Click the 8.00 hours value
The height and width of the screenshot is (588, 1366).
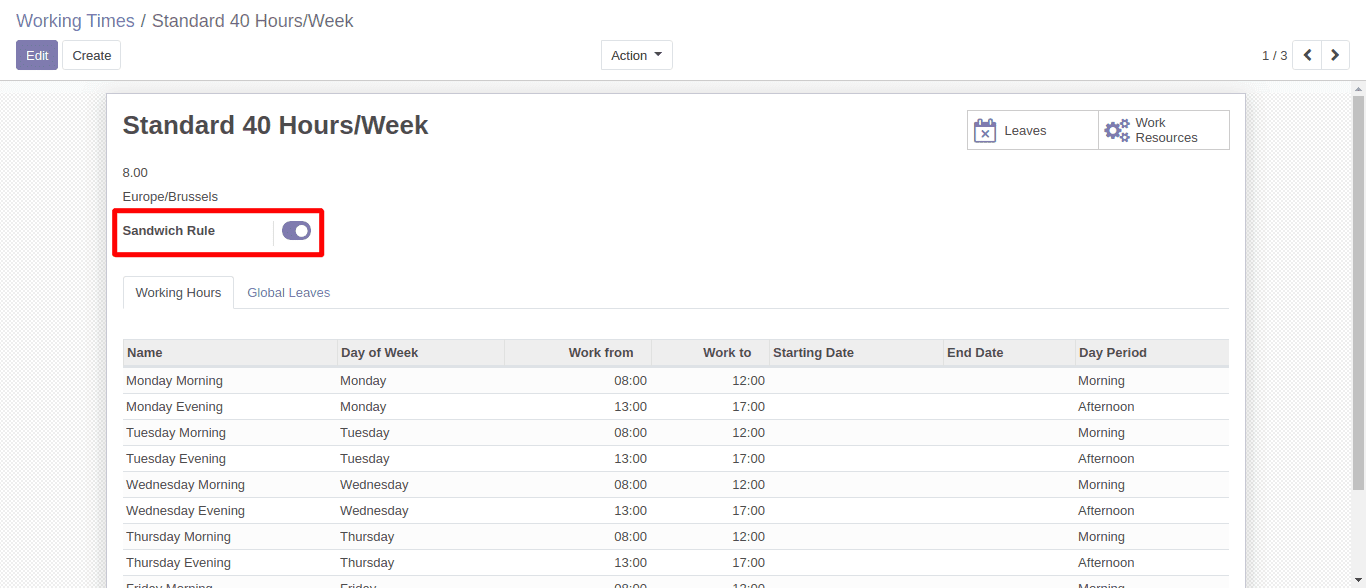pyautogui.click(x=135, y=173)
